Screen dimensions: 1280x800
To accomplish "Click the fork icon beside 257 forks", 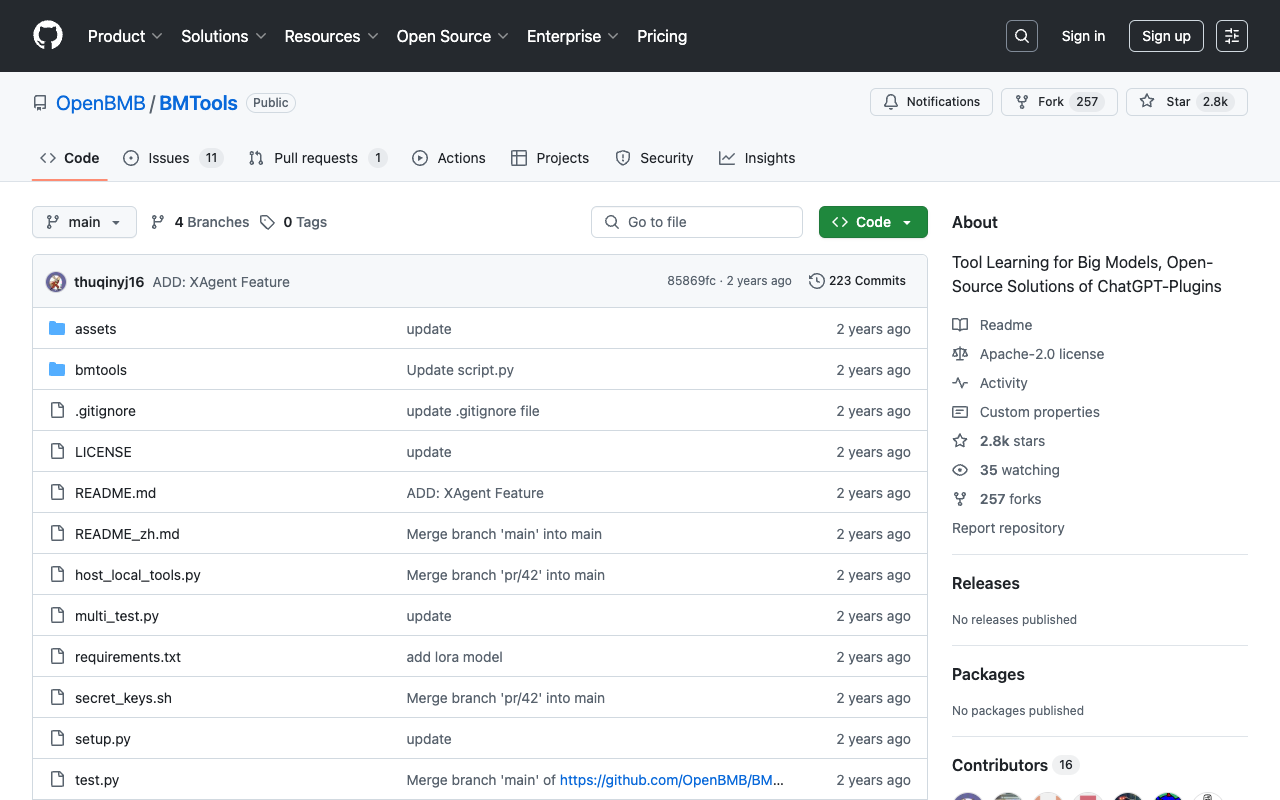I will pyautogui.click(x=960, y=499).
